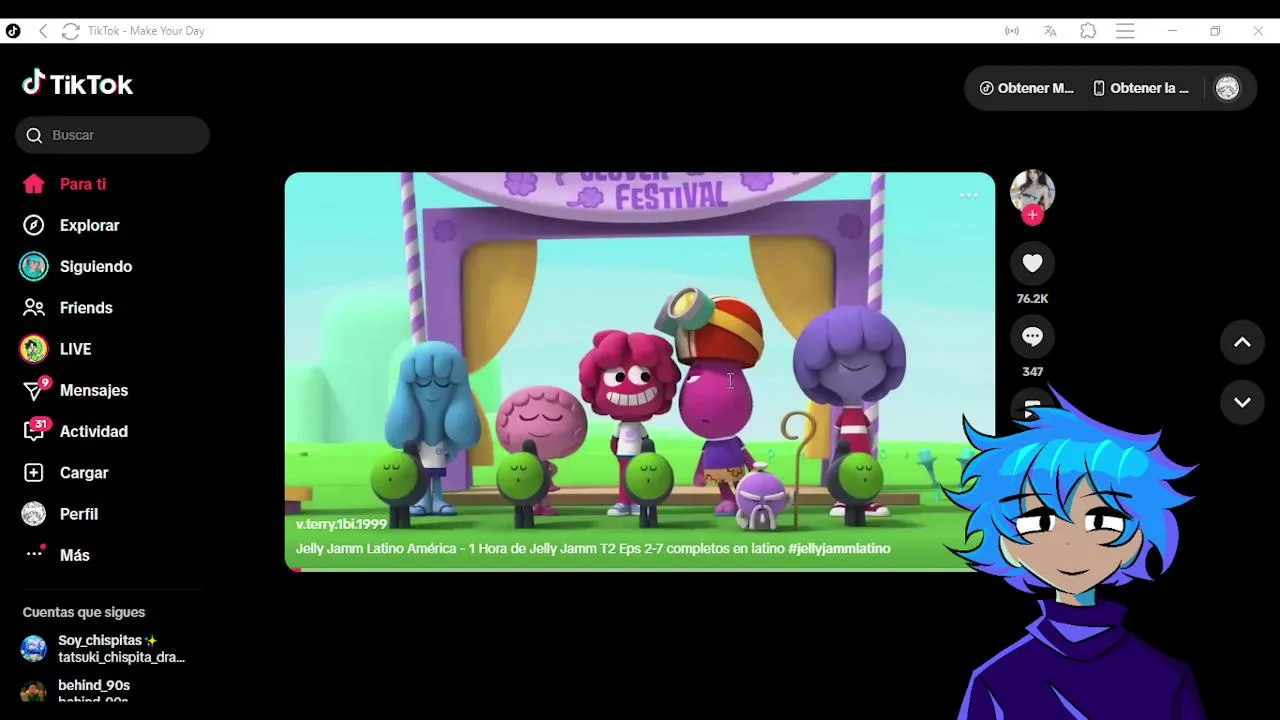Open the v.terry.1bi.1999 username link
This screenshot has width=1280, height=720.
pos(341,524)
